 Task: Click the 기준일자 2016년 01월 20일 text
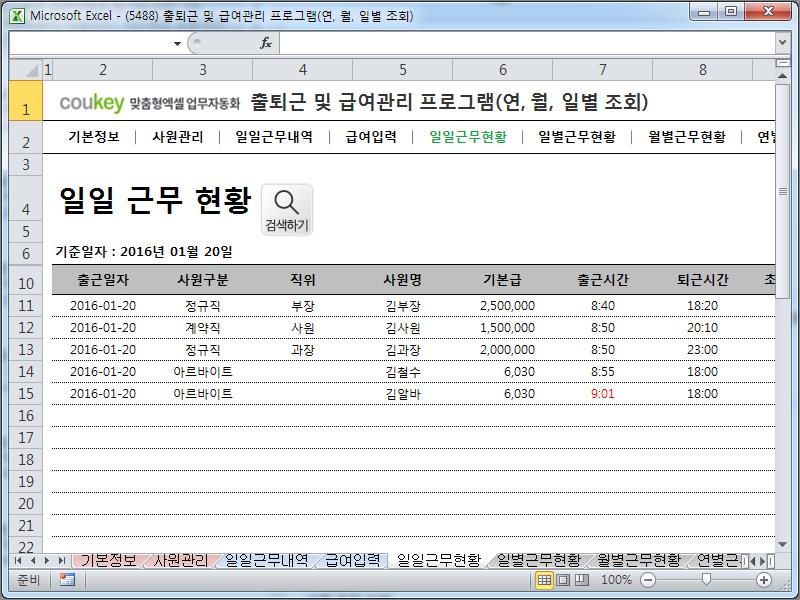[144, 252]
